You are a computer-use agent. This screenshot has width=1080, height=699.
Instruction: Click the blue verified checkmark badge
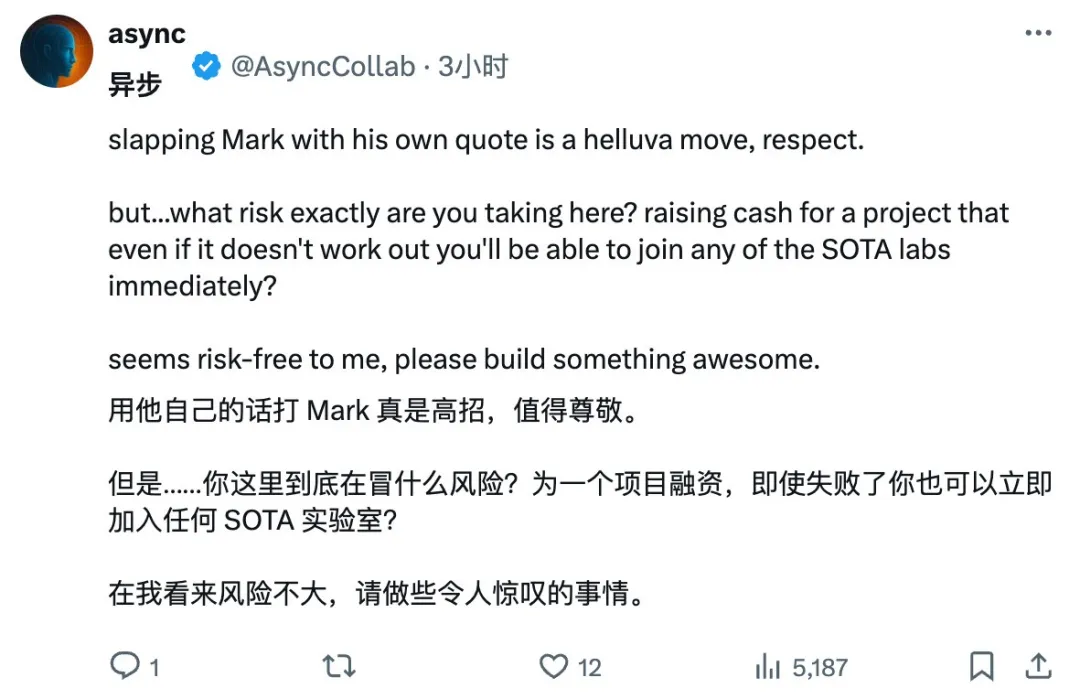coord(207,67)
